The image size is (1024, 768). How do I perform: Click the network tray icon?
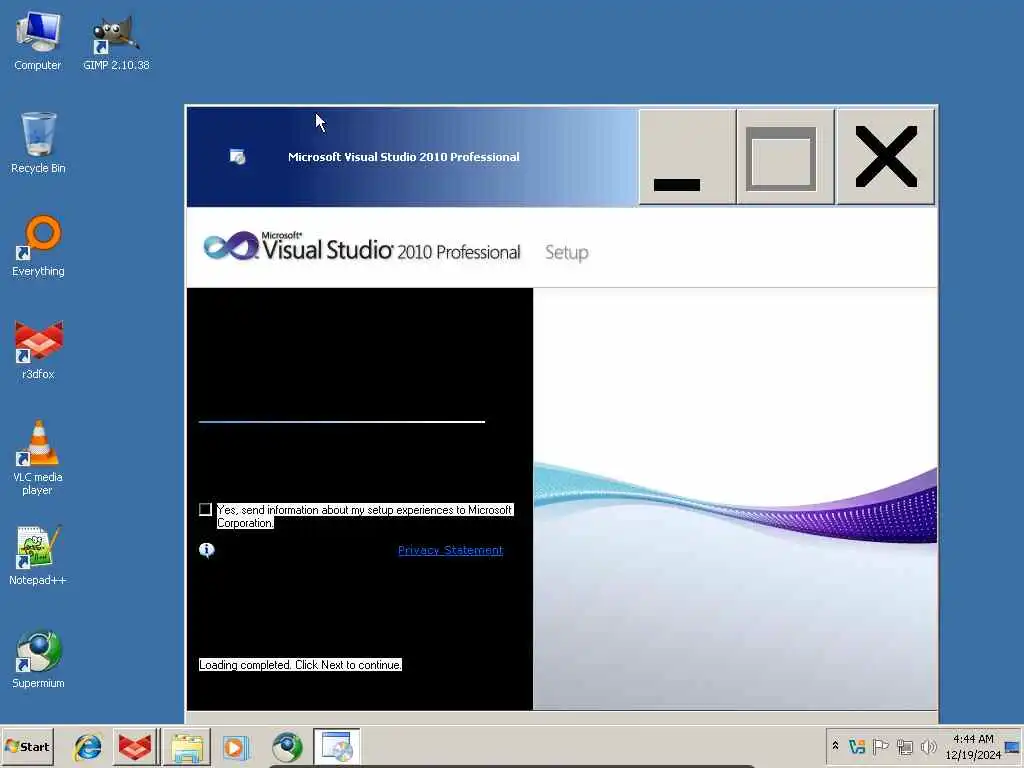pos(904,746)
